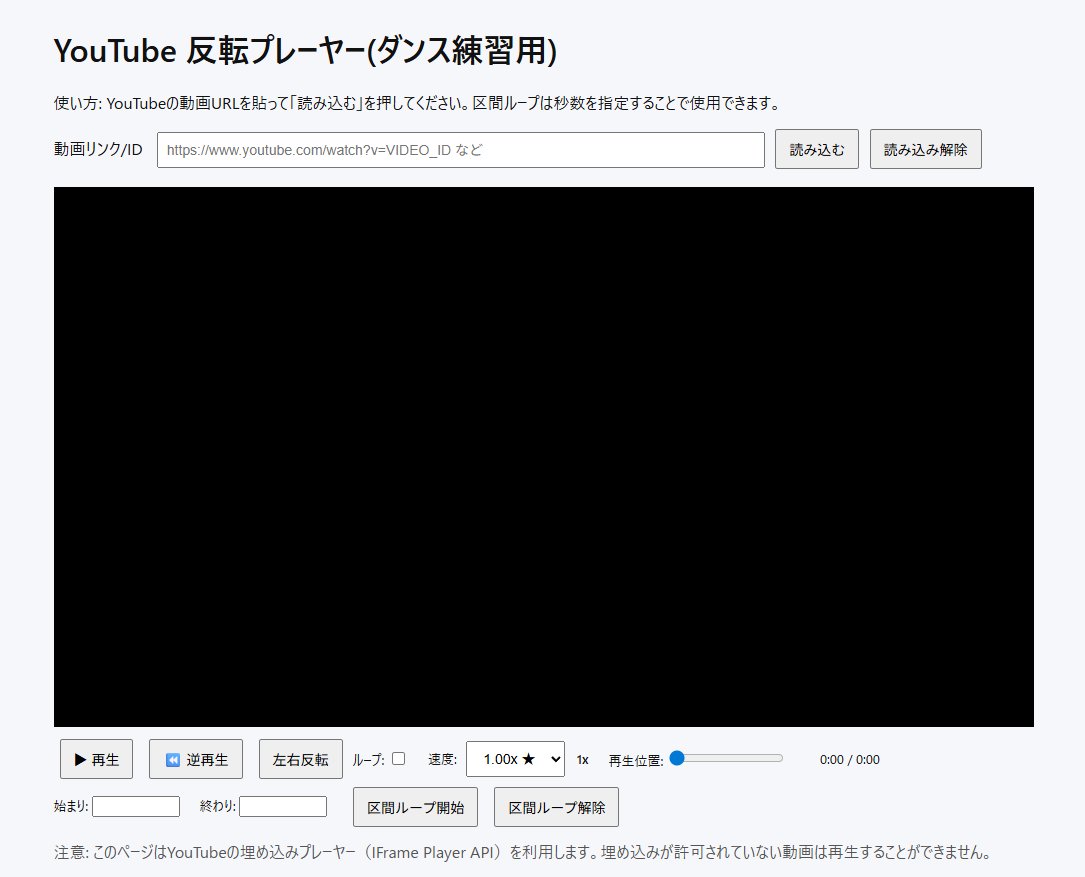The height and width of the screenshot is (877, 1085).
Task: Focus the 始まり start time field
Action: click(136, 806)
